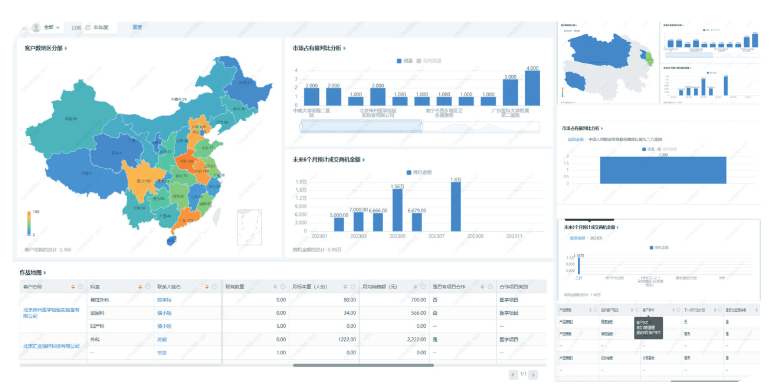Click the 3.000 bar in market chart
The height and width of the screenshot is (391, 779).
[510, 92]
